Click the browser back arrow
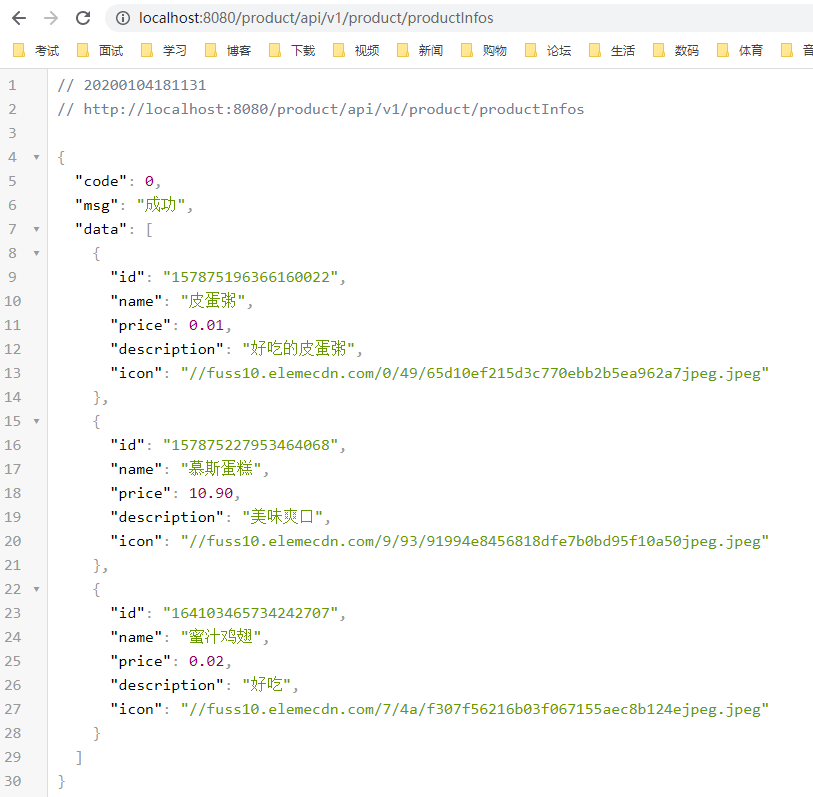813x797 pixels. point(19,18)
